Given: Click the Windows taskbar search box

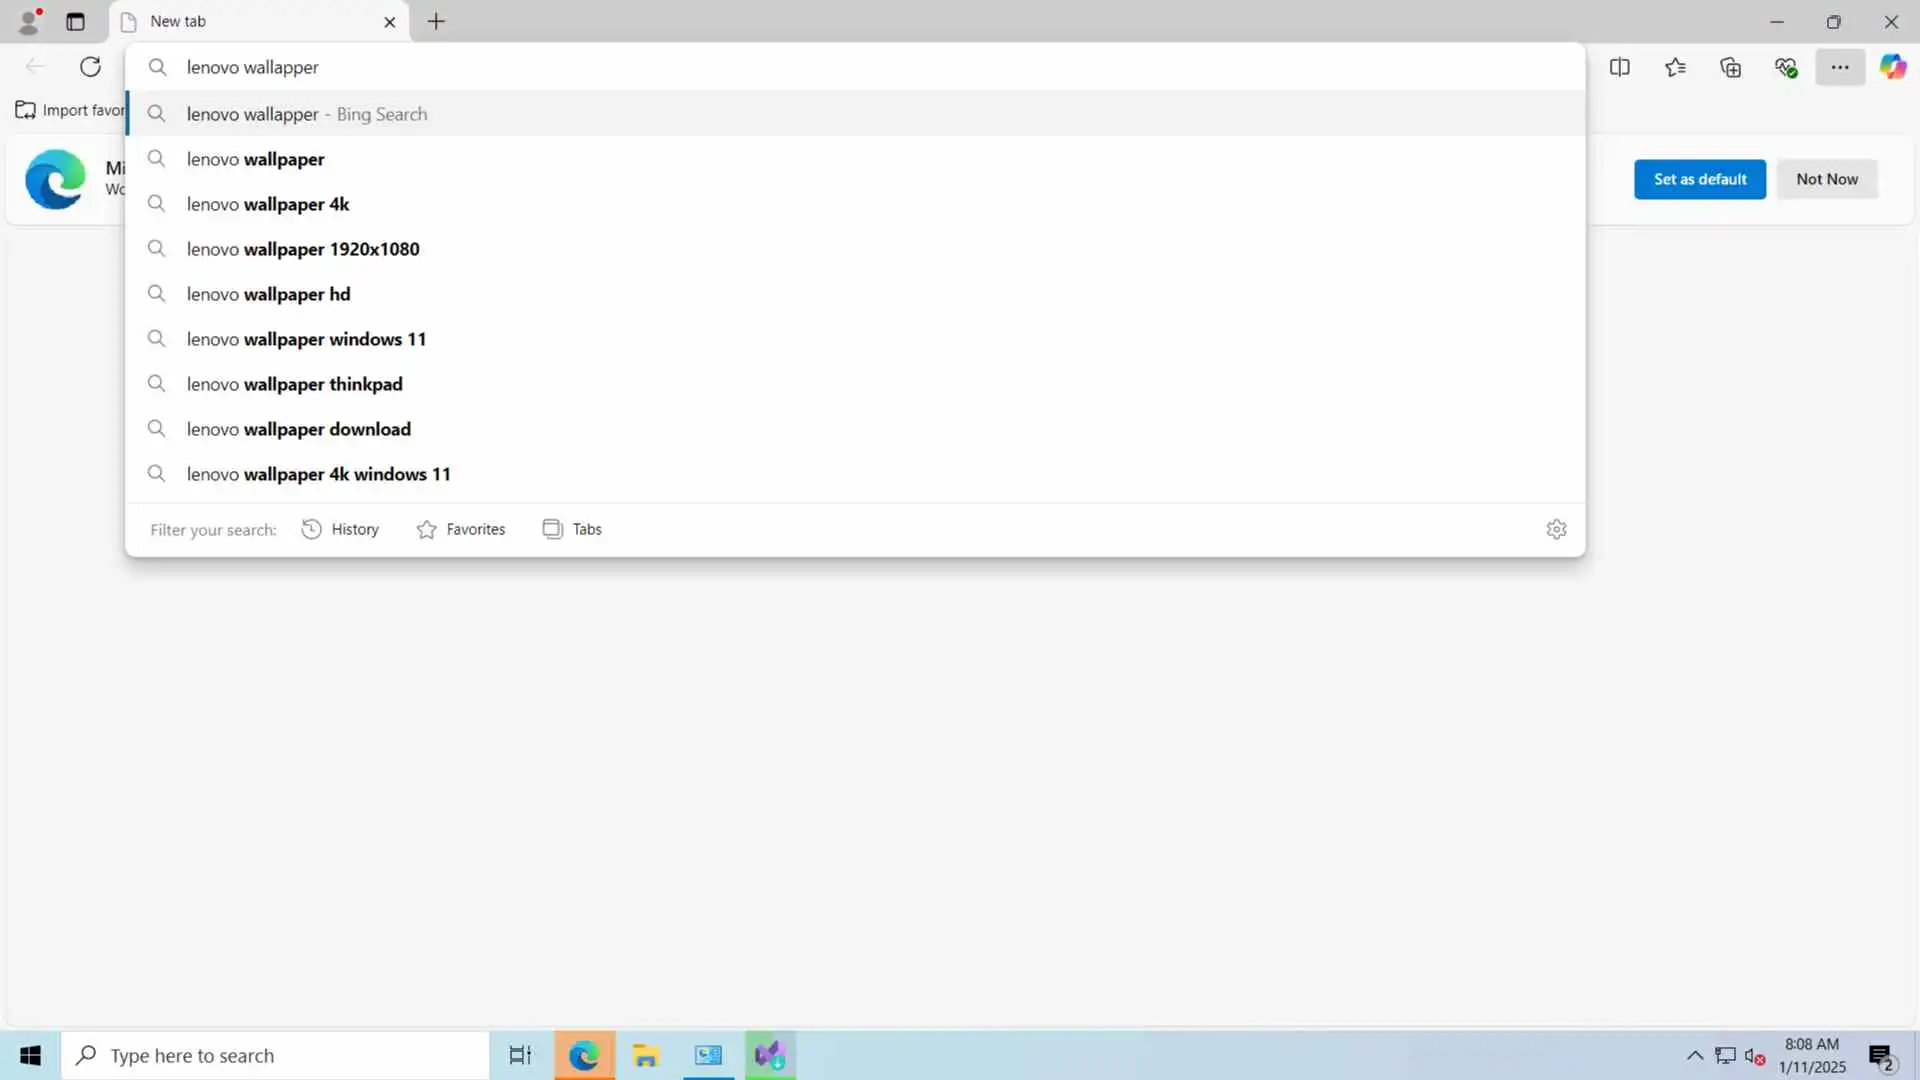Looking at the screenshot, I should [276, 1055].
